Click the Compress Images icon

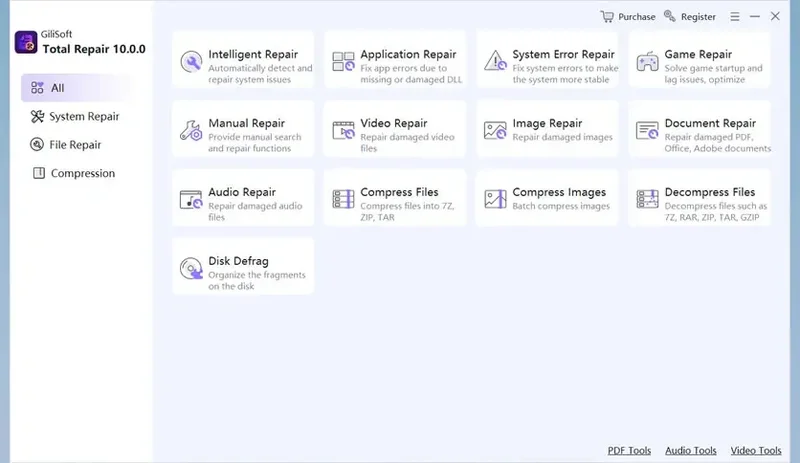495,199
